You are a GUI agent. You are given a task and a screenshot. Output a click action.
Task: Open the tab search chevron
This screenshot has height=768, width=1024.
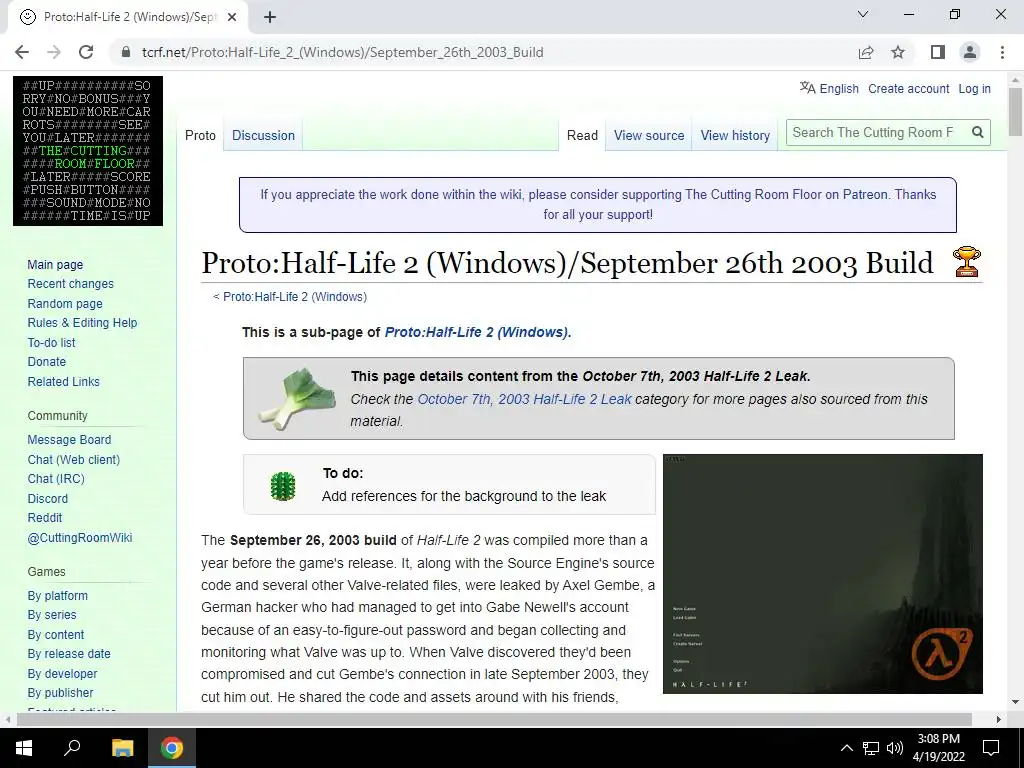pyautogui.click(x=863, y=14)
